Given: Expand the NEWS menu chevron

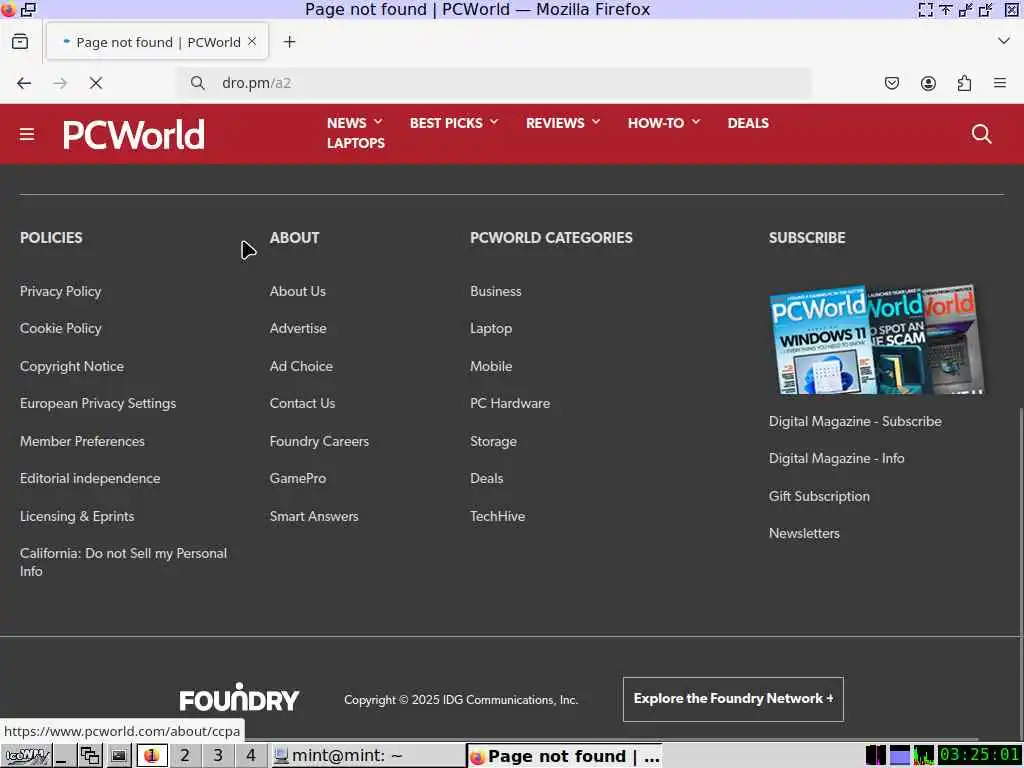Looking at the screenshot, I should [x=378, y=121].
